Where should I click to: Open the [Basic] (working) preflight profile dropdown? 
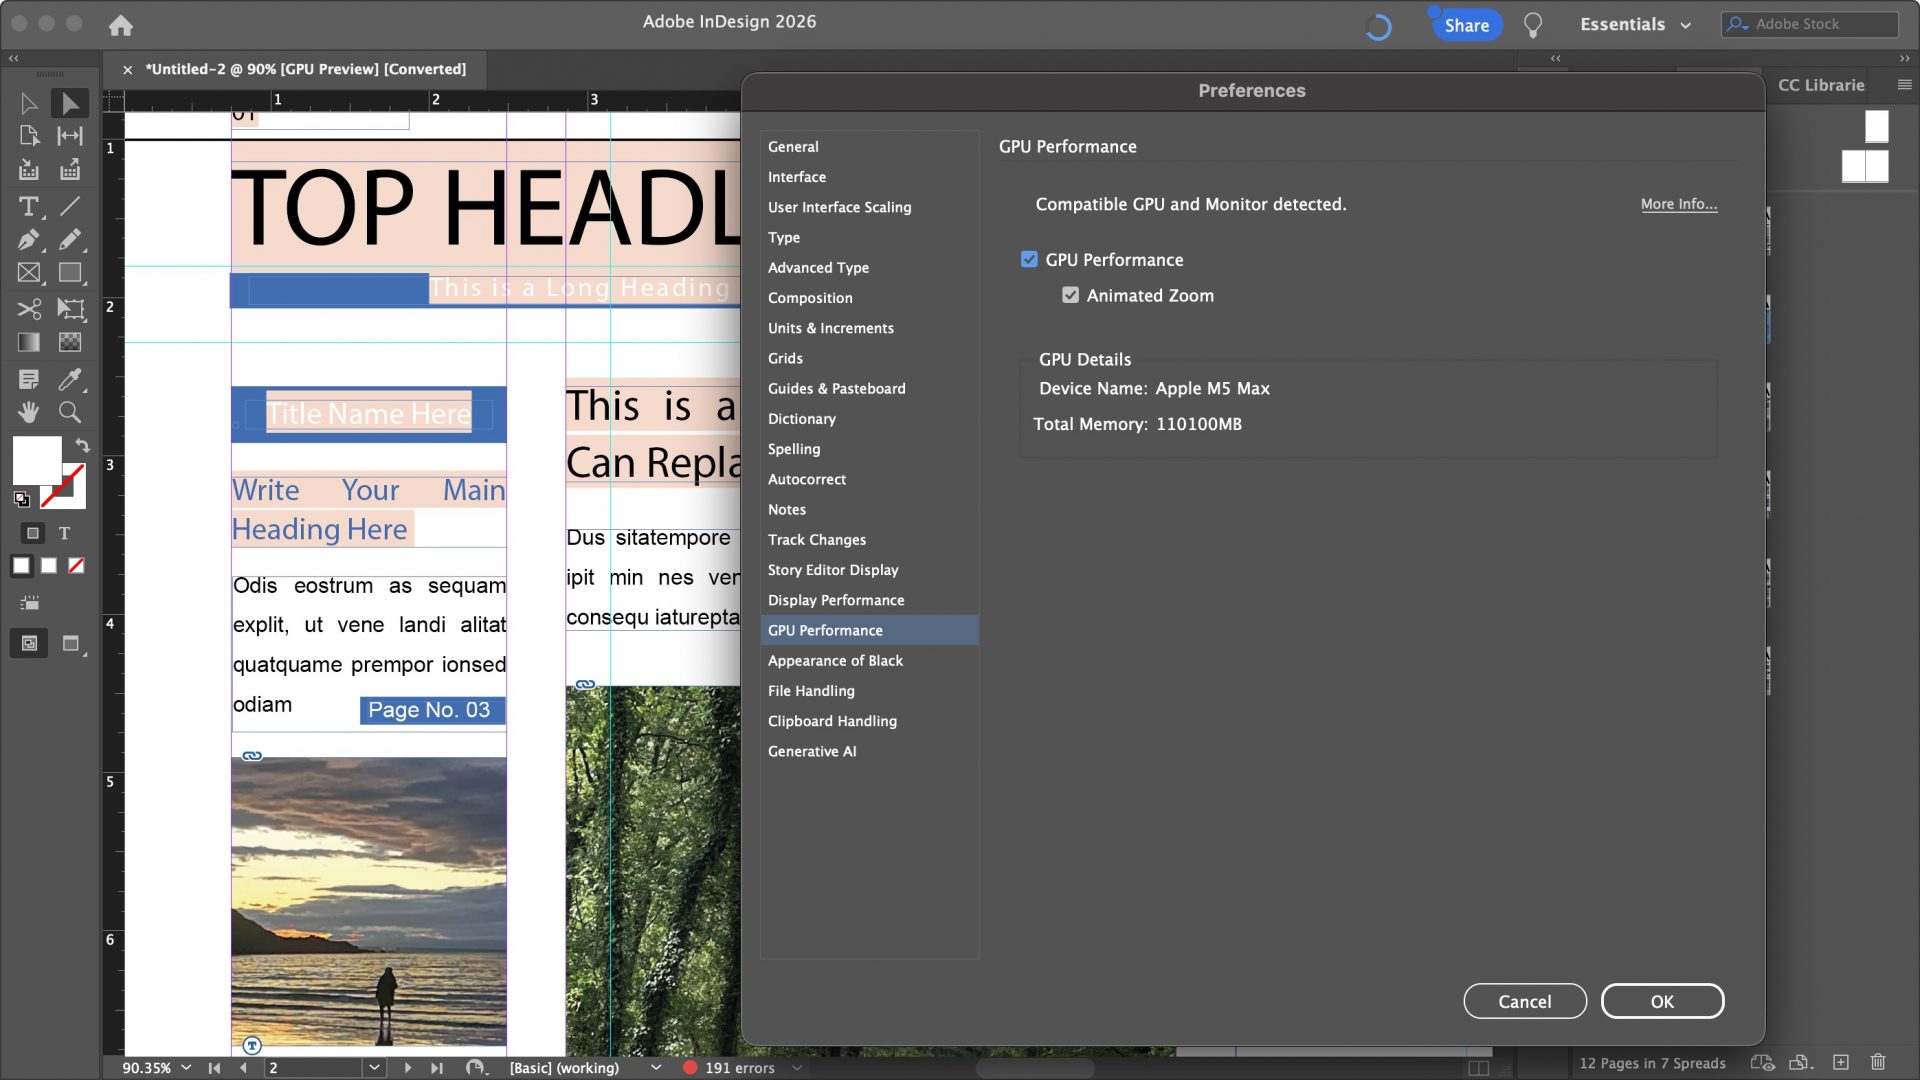click(656, 1068)
